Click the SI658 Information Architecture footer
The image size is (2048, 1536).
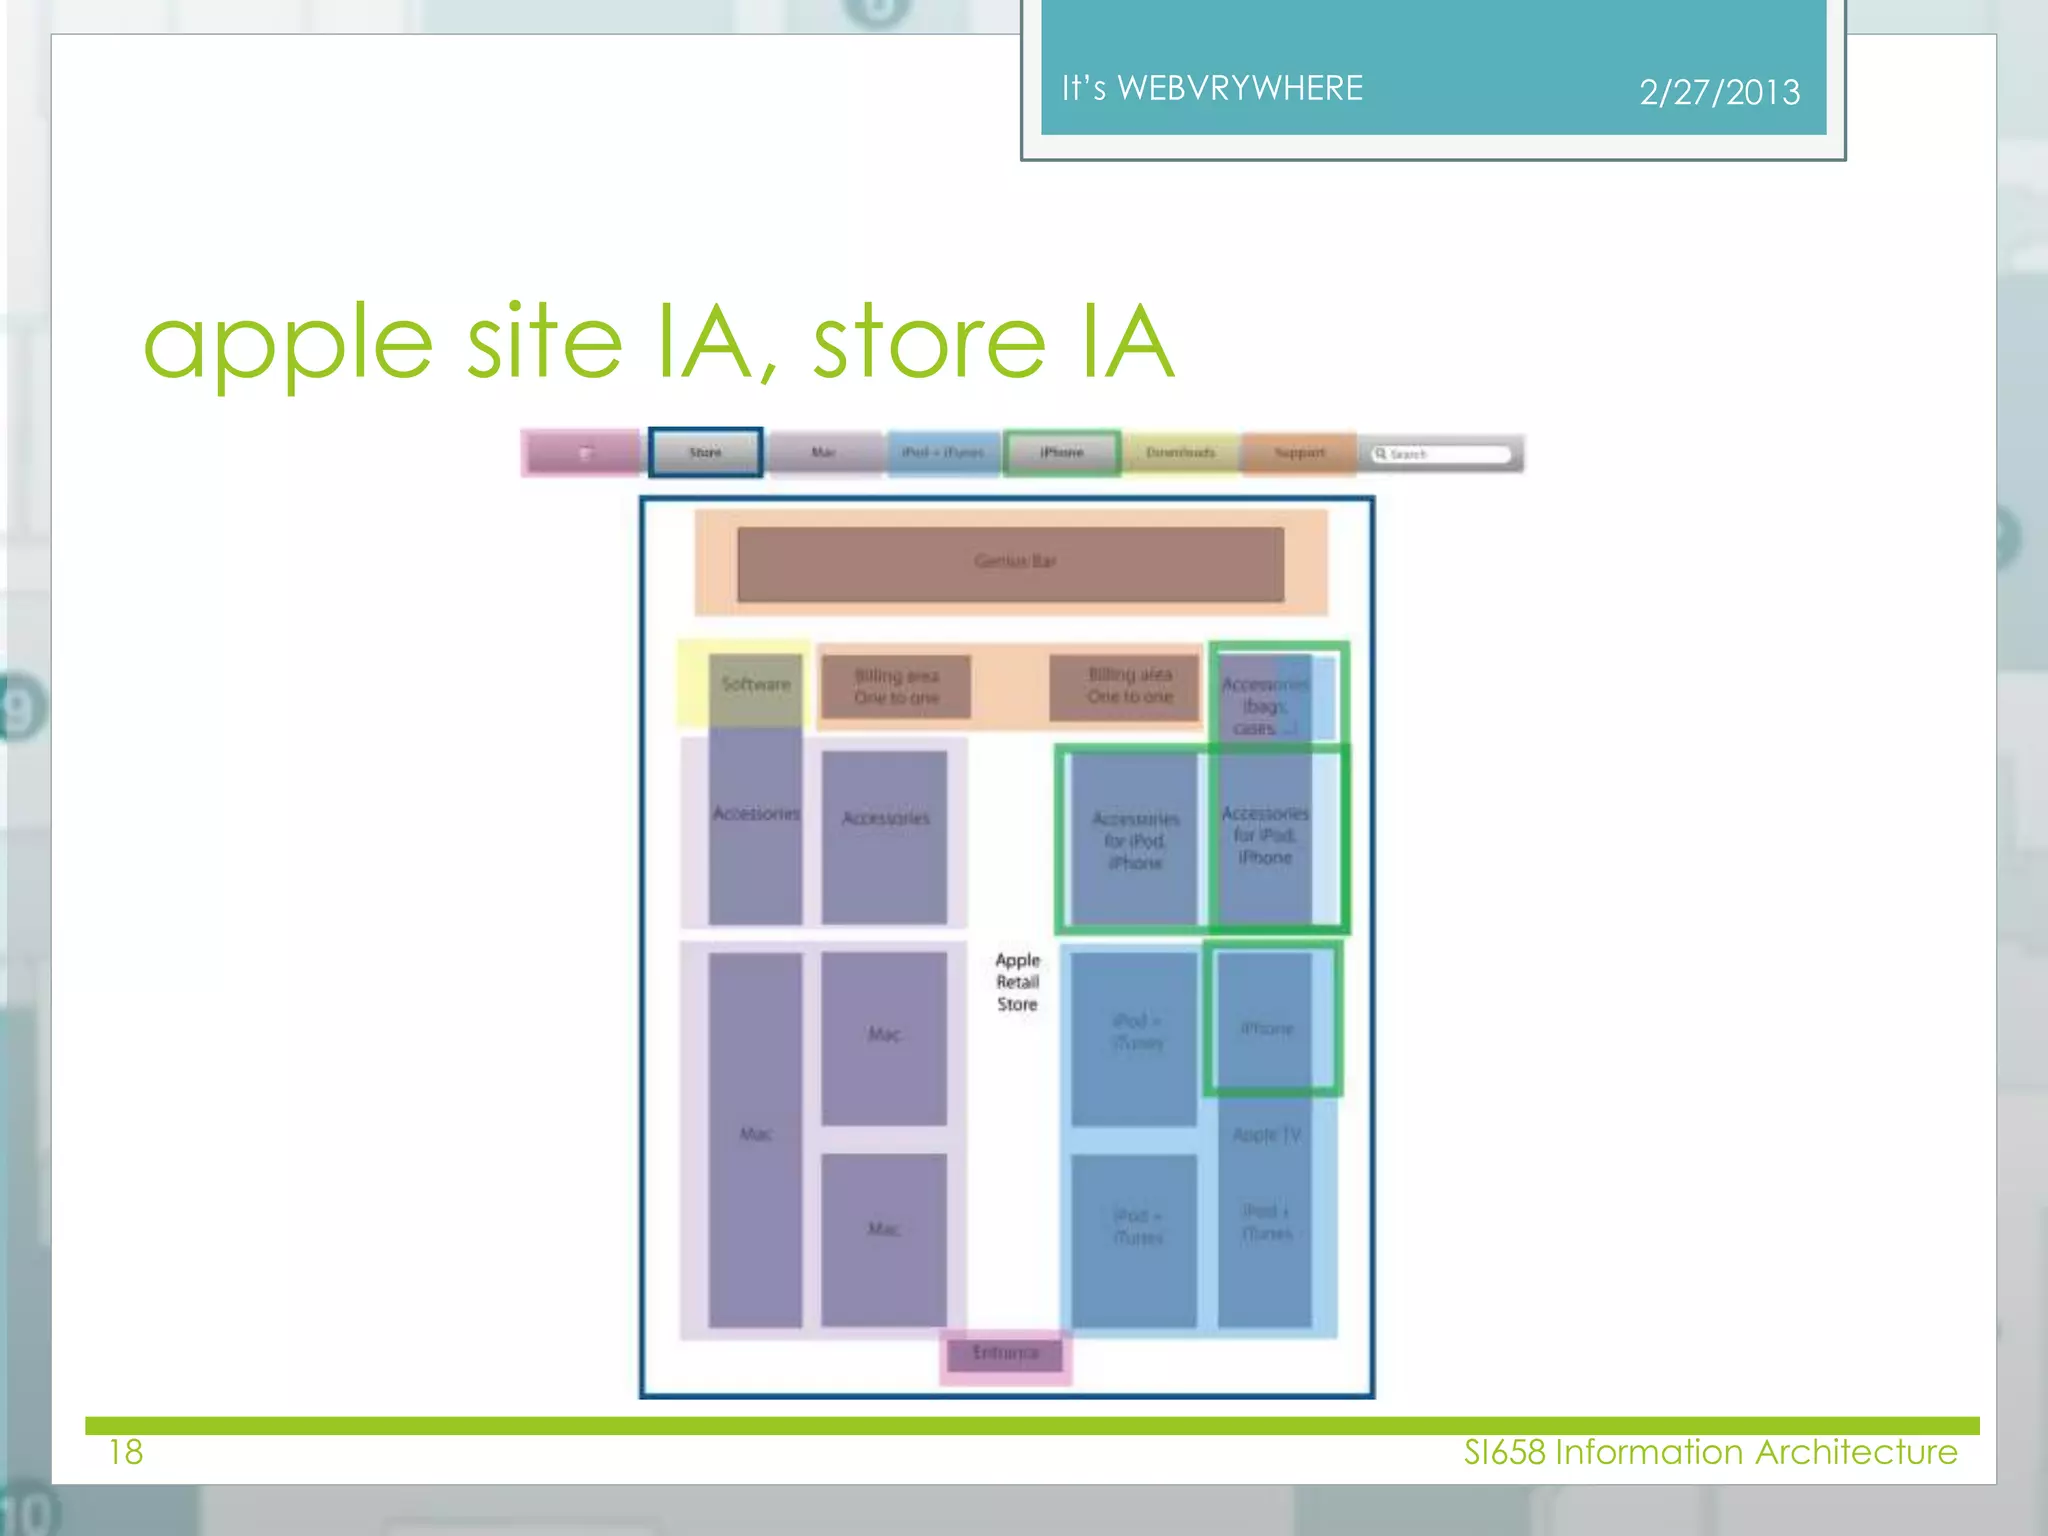(x=1710, y=1452)
